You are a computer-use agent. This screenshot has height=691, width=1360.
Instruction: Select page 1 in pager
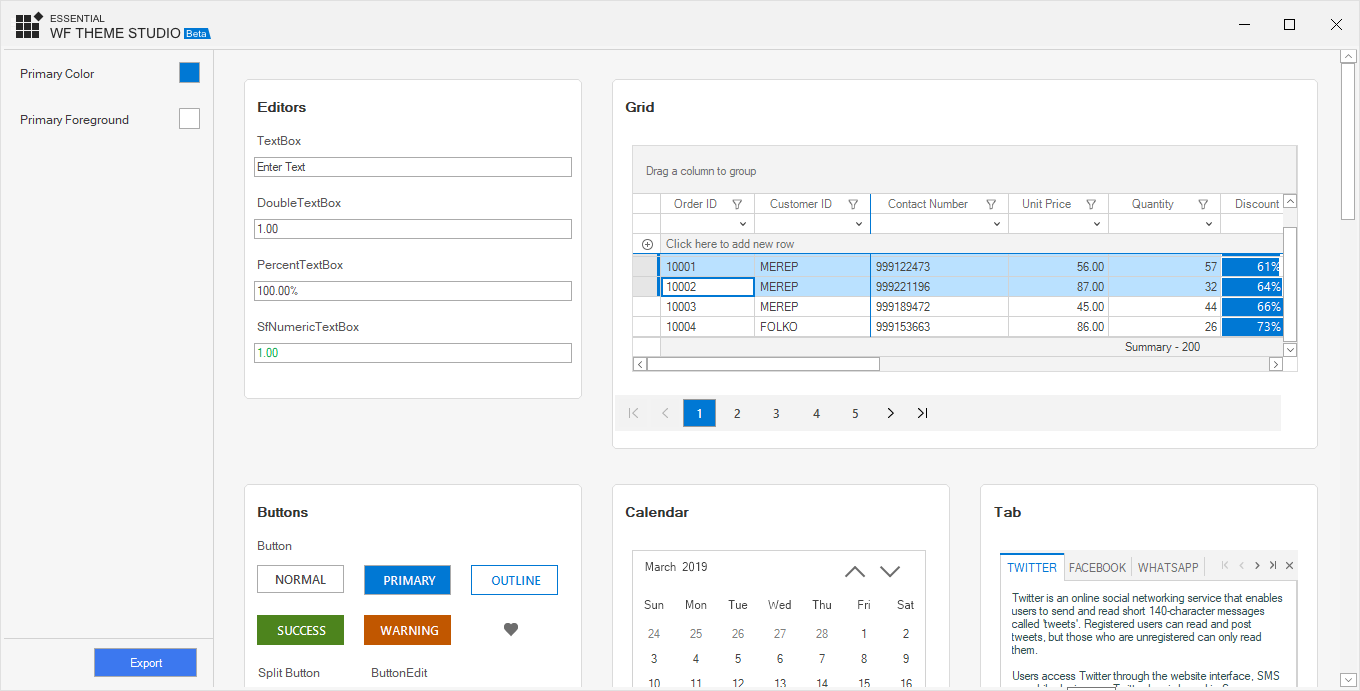(699, 413)
